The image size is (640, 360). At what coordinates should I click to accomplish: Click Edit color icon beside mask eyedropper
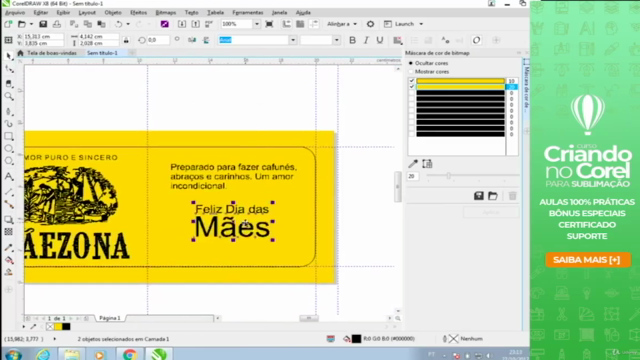pyautogui.click(x=427, y=164)
